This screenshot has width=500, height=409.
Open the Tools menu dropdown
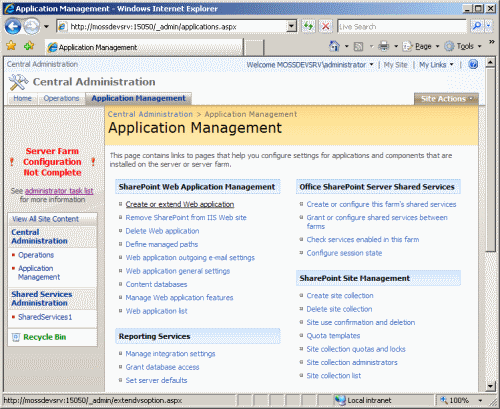pyautogui.click(x=464, y=46)
